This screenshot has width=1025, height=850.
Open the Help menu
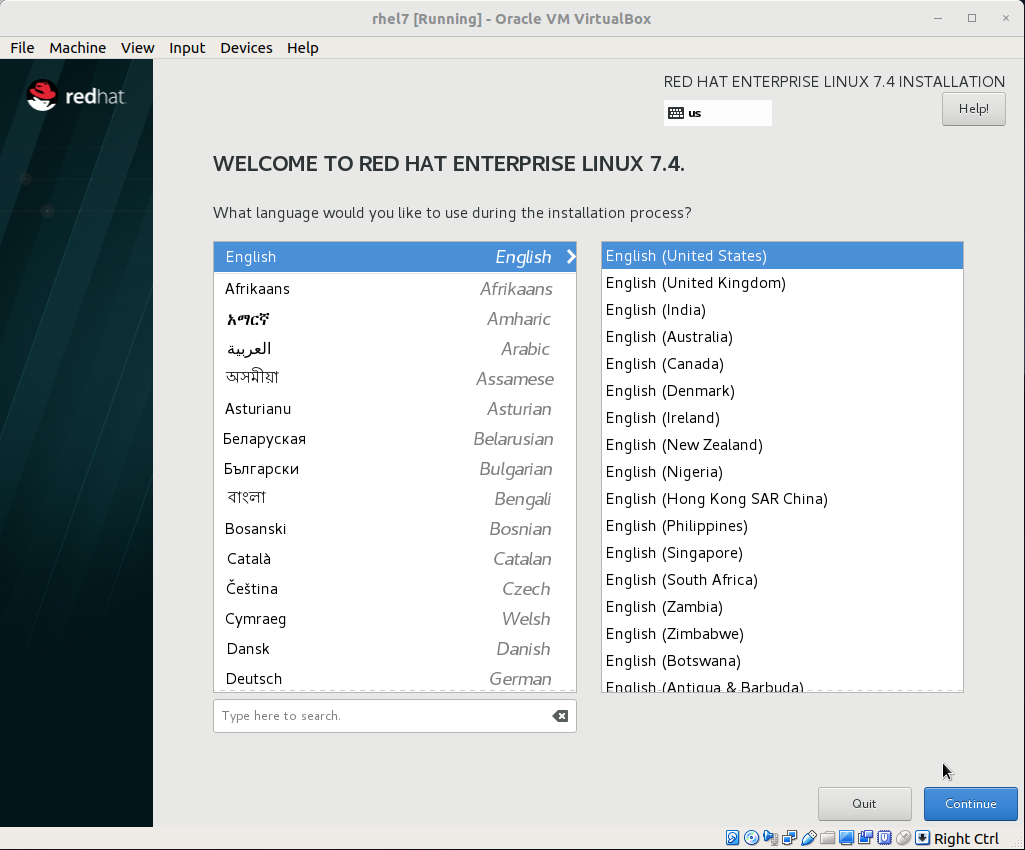click(303, 48)
